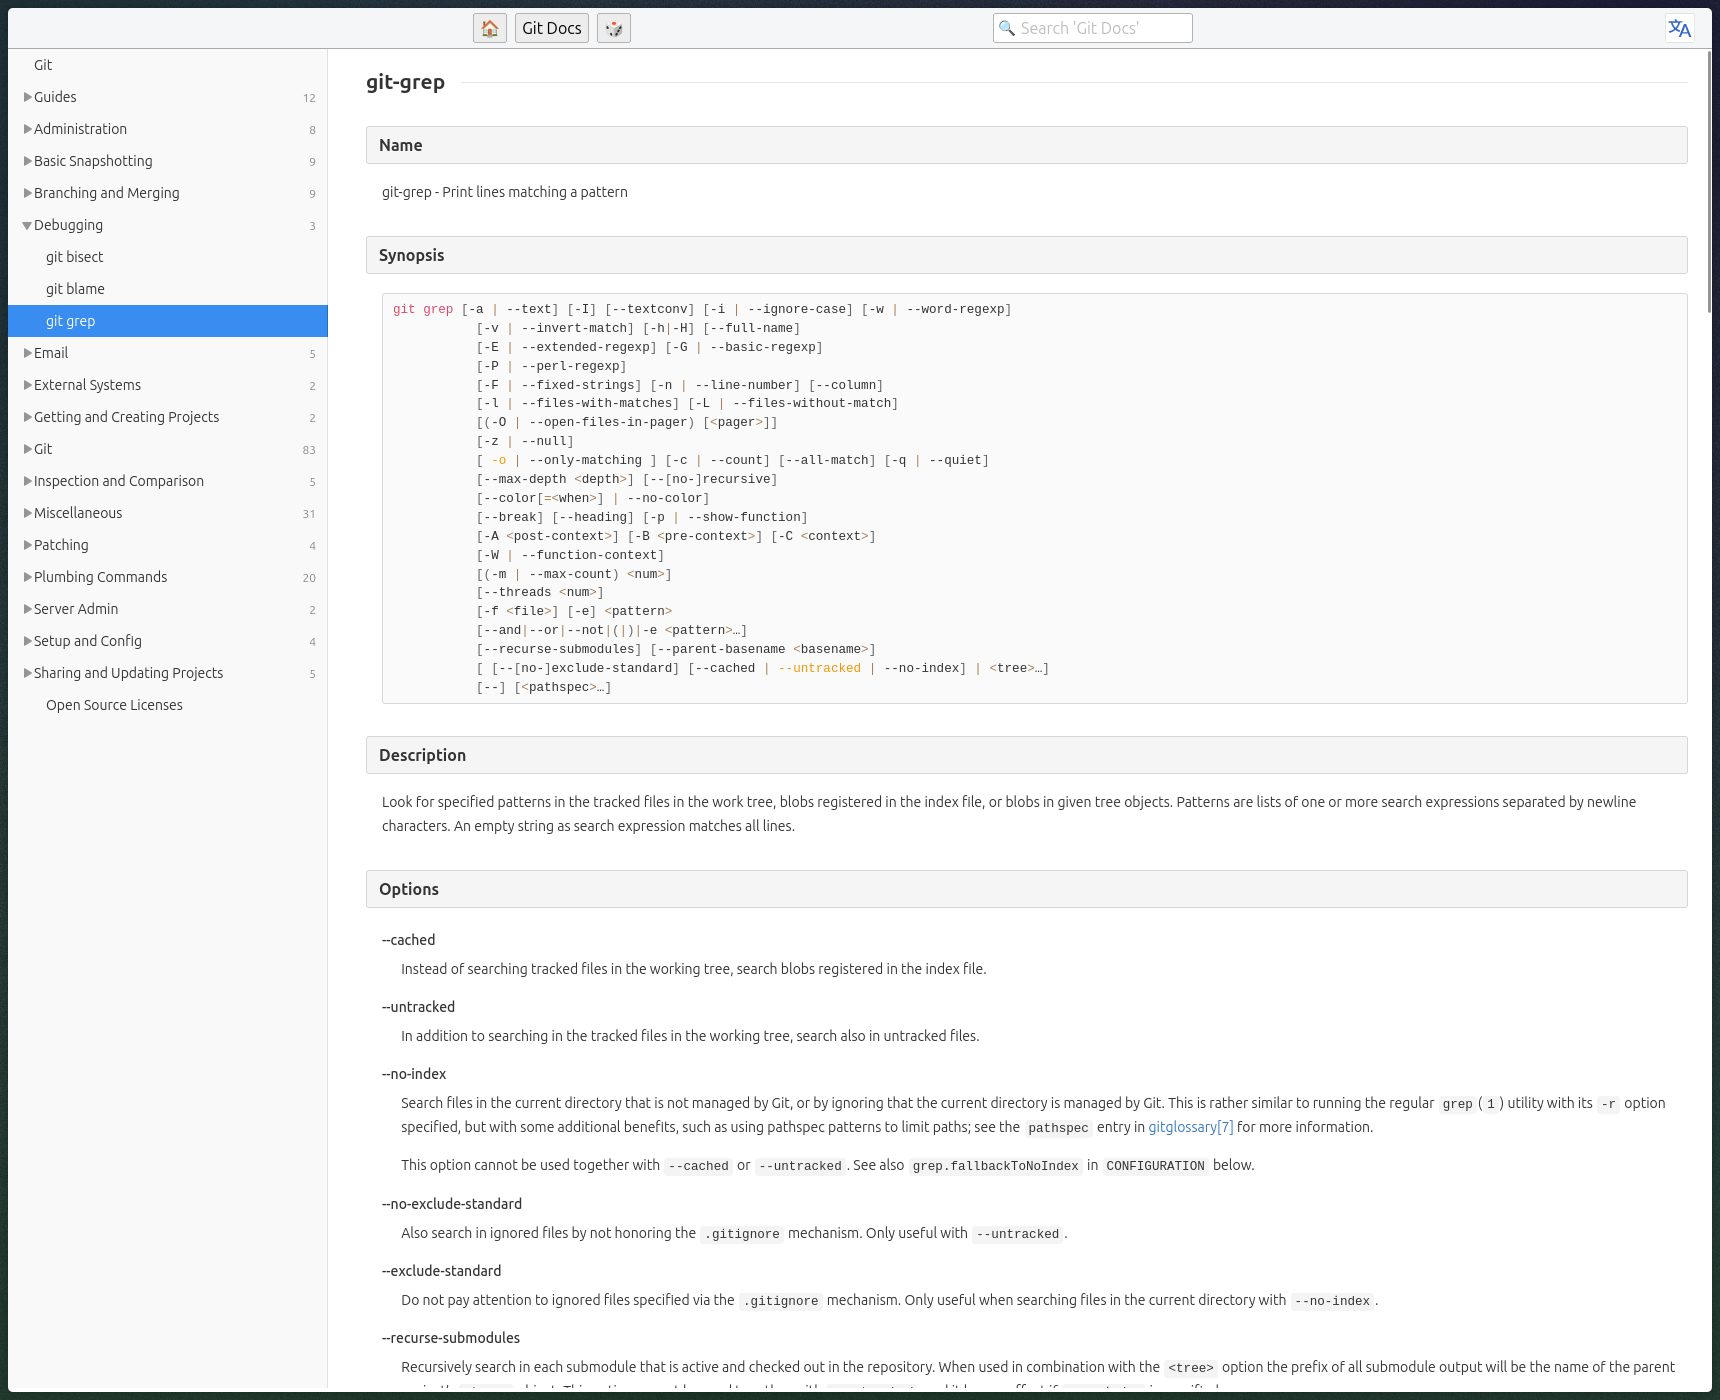The width and height of the screenshot is (1720, 1400).
Task: Click the --cached option term
Action: 409,940
